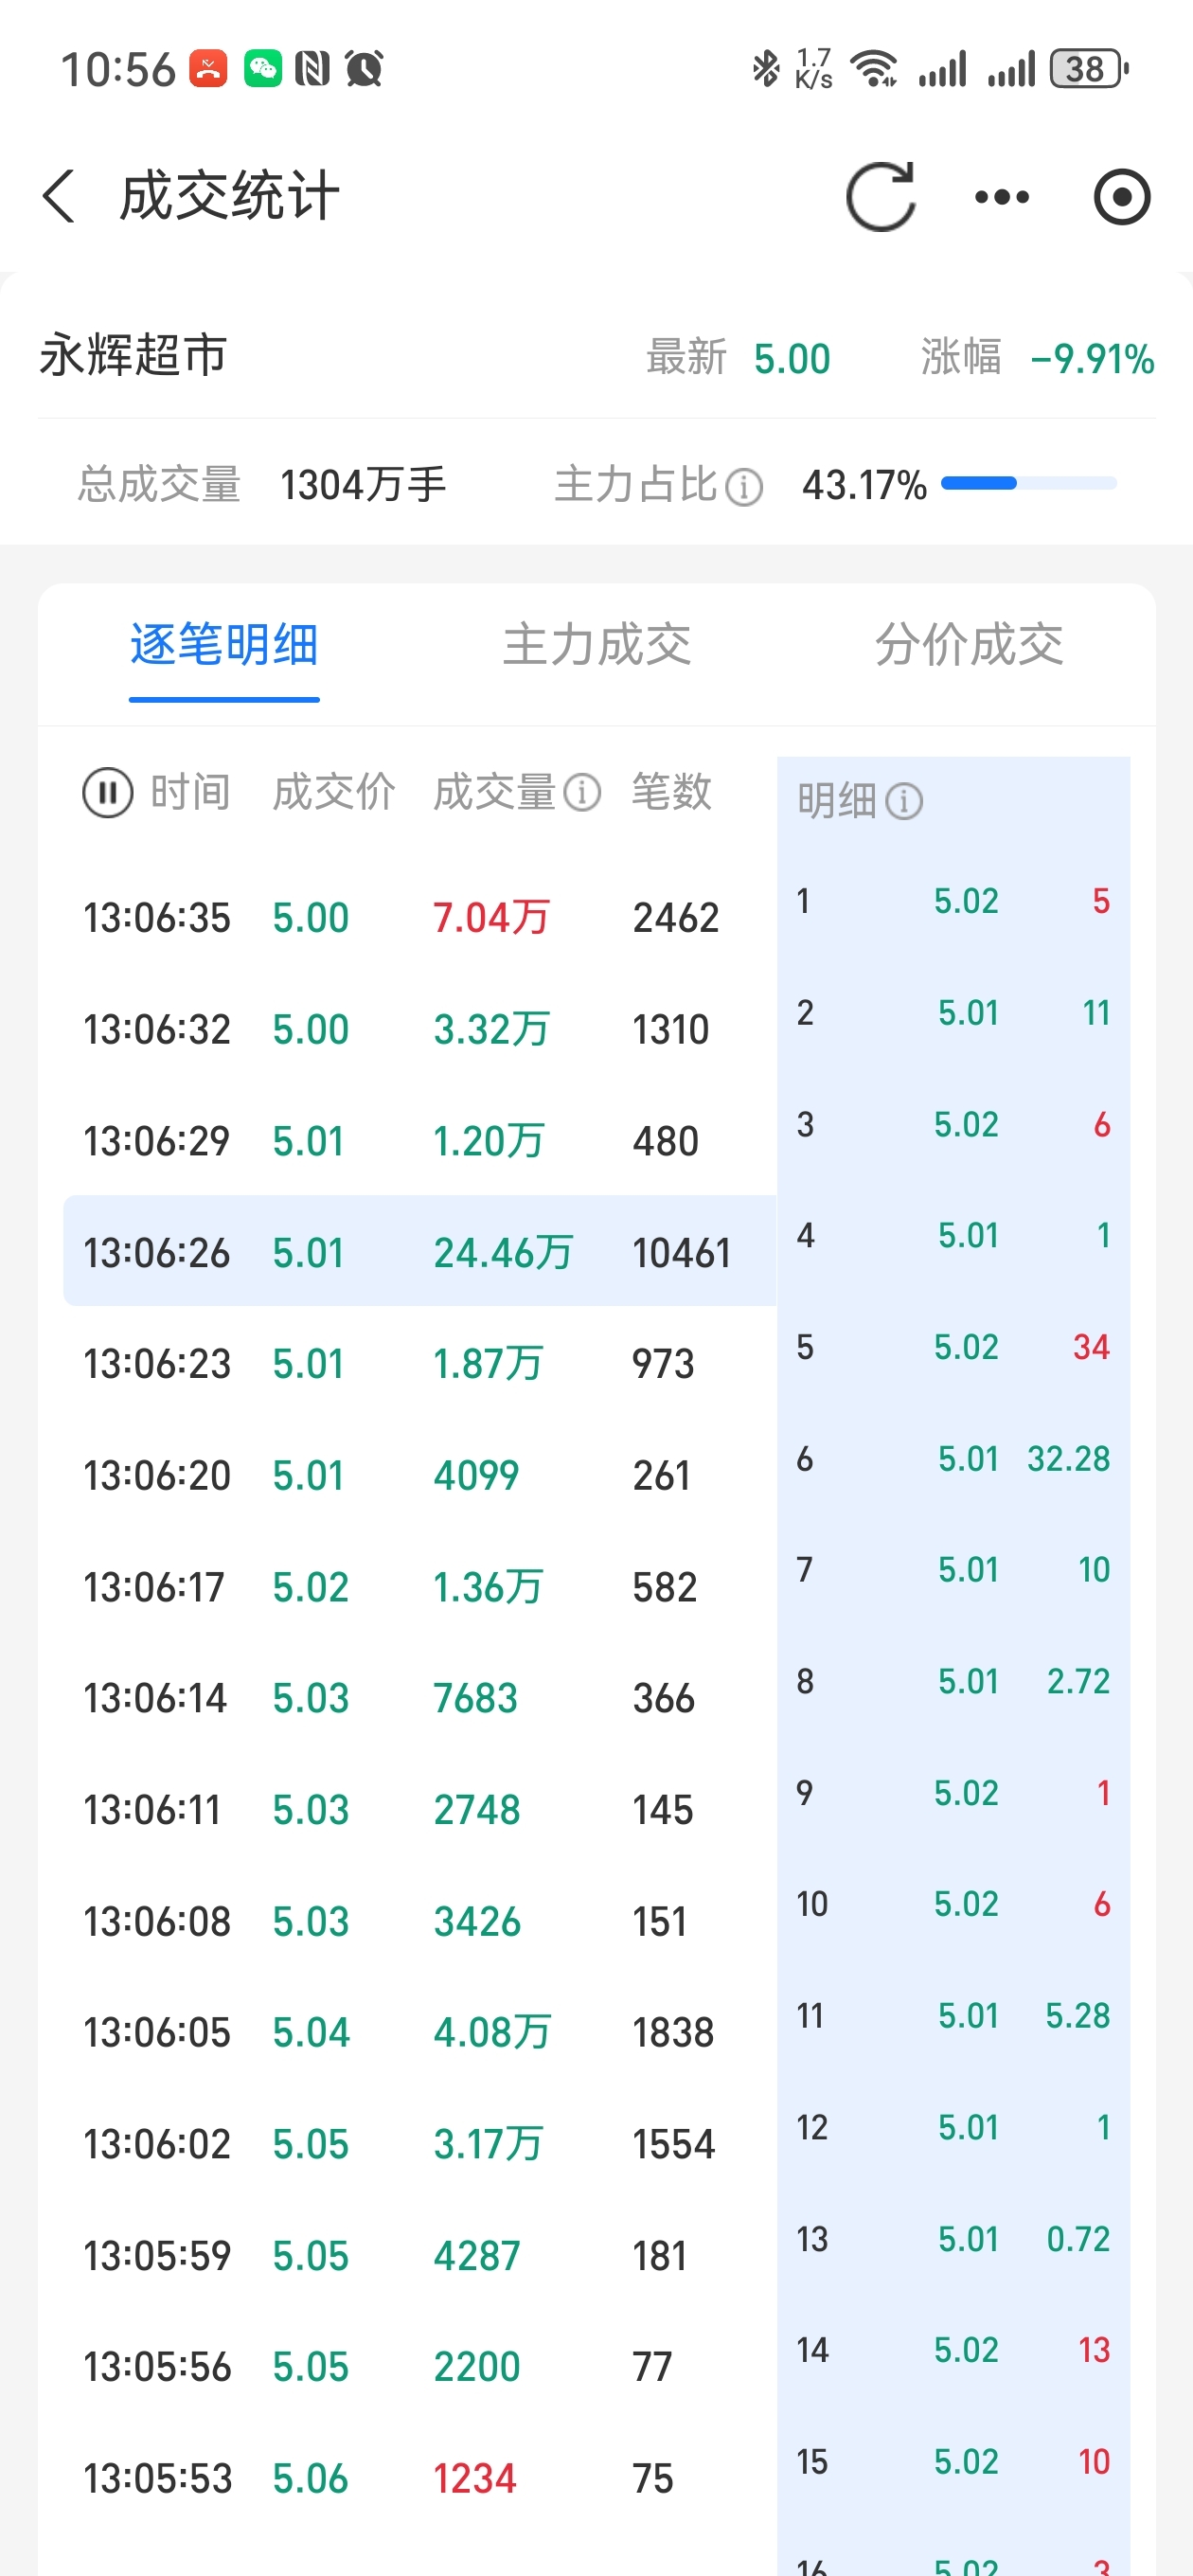Tap the back arrow beside 成交统计

[59, 196]
